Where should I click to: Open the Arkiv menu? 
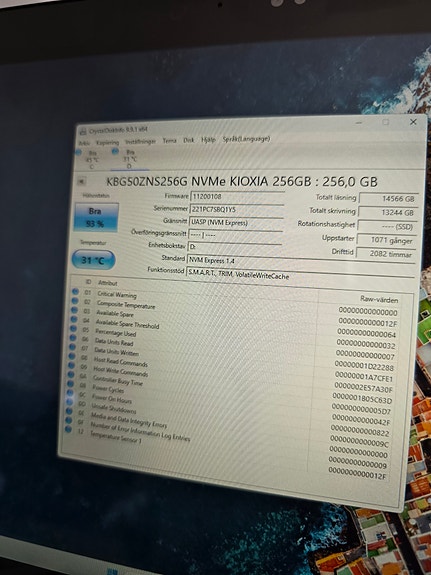point(84,142)
